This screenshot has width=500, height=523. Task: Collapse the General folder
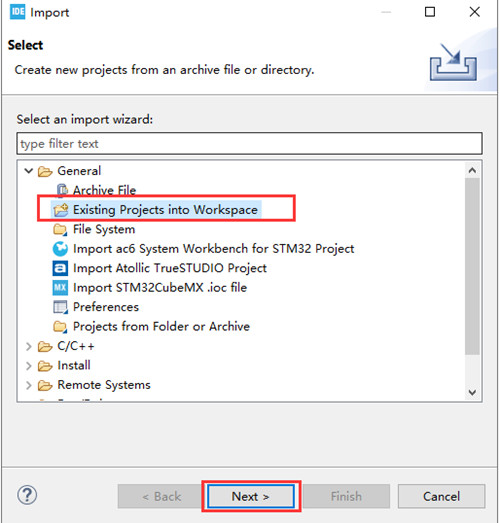29,171
